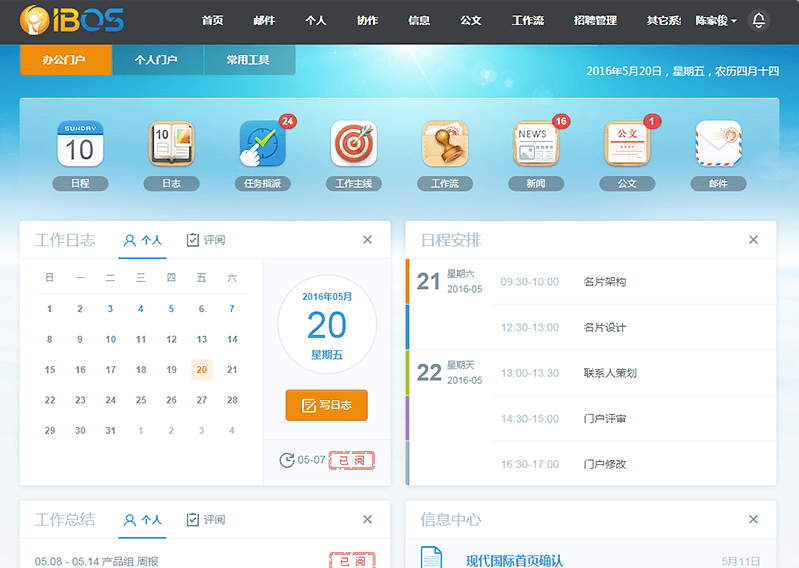Click the red 1 badge on 公文

[652, 121]
